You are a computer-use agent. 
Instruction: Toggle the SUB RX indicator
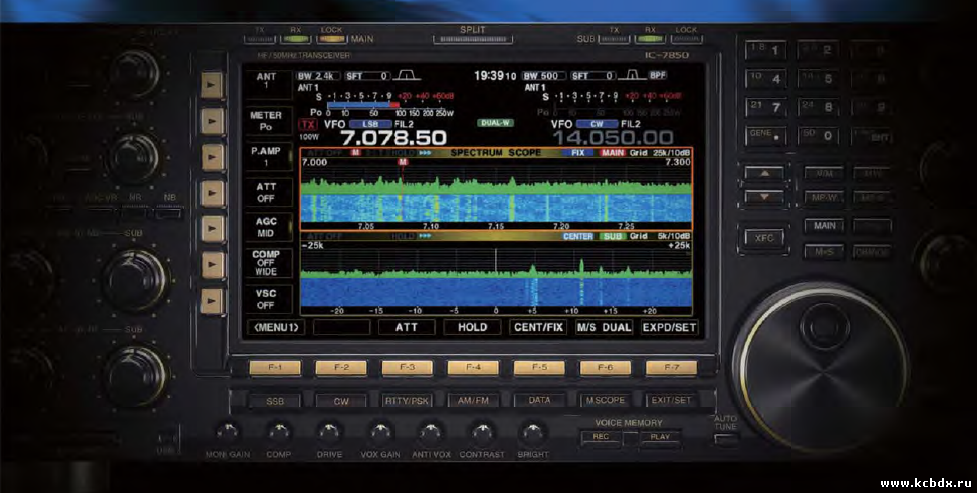650,39
